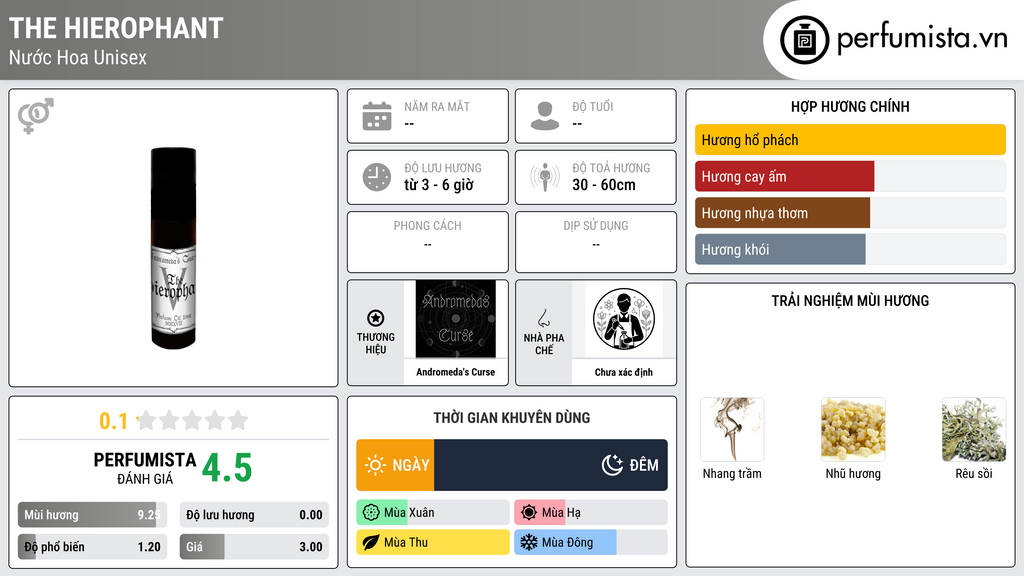The width and height of the screenshot is (1024, 576).
Task: Click the Chưa xác định perfumer label
Action: [x=624, y=372]
